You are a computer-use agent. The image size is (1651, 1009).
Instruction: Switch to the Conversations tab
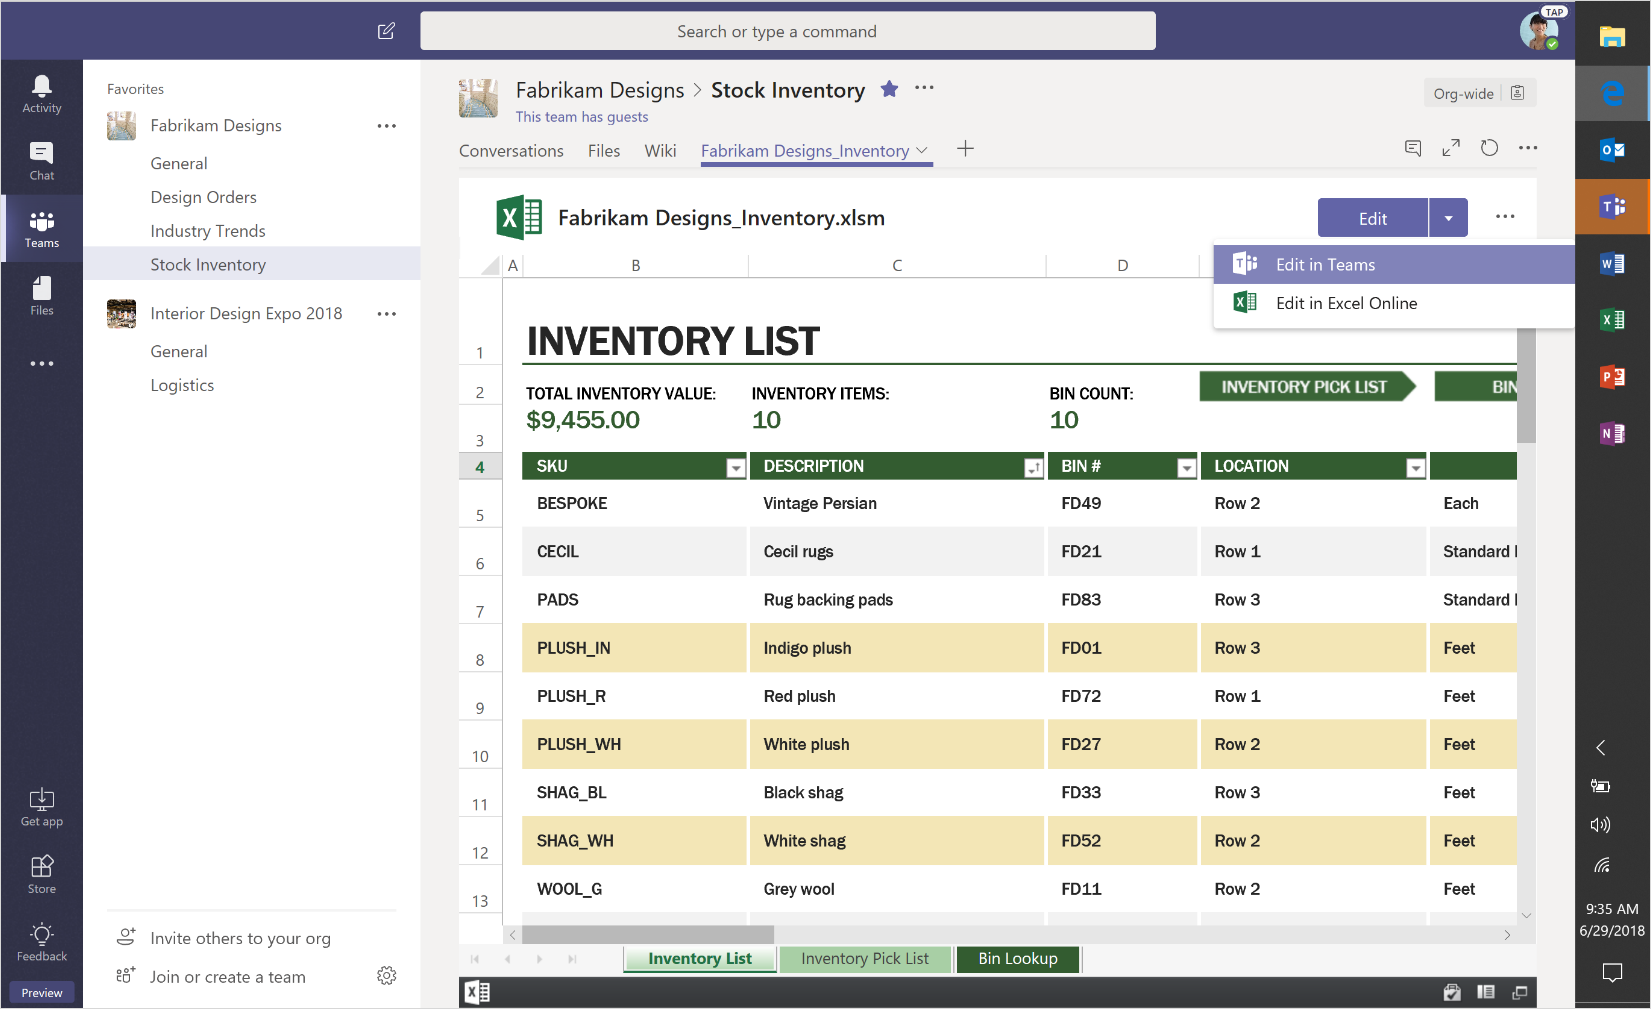tap(511, 151)
